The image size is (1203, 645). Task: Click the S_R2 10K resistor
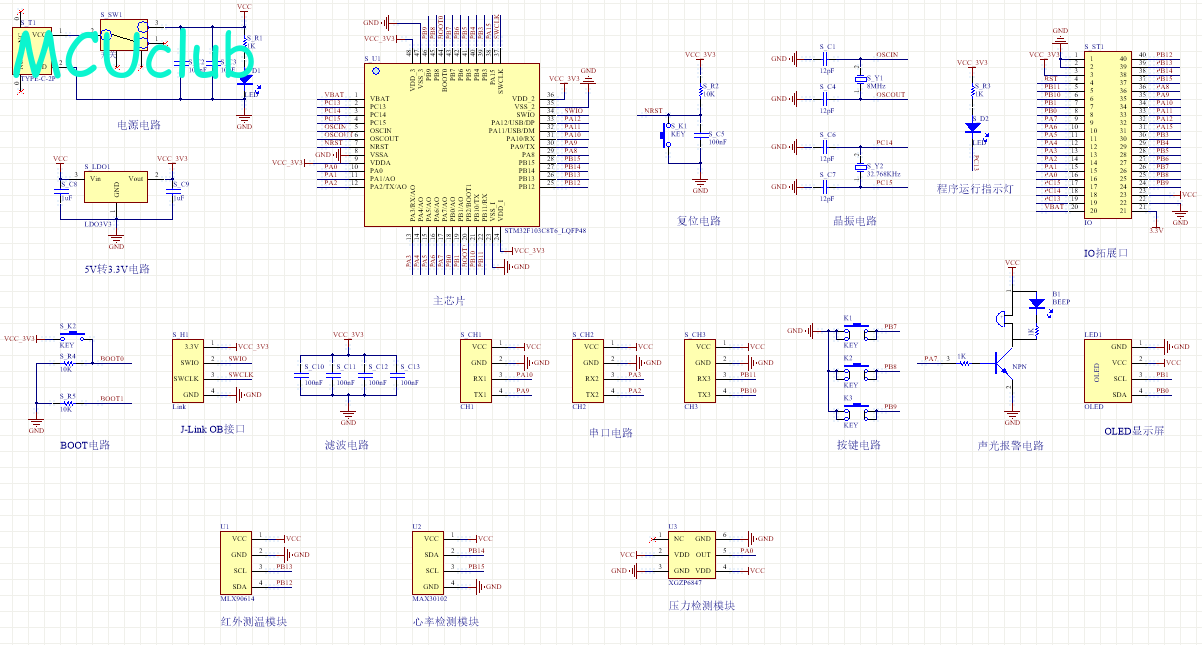tap(700, 91)
